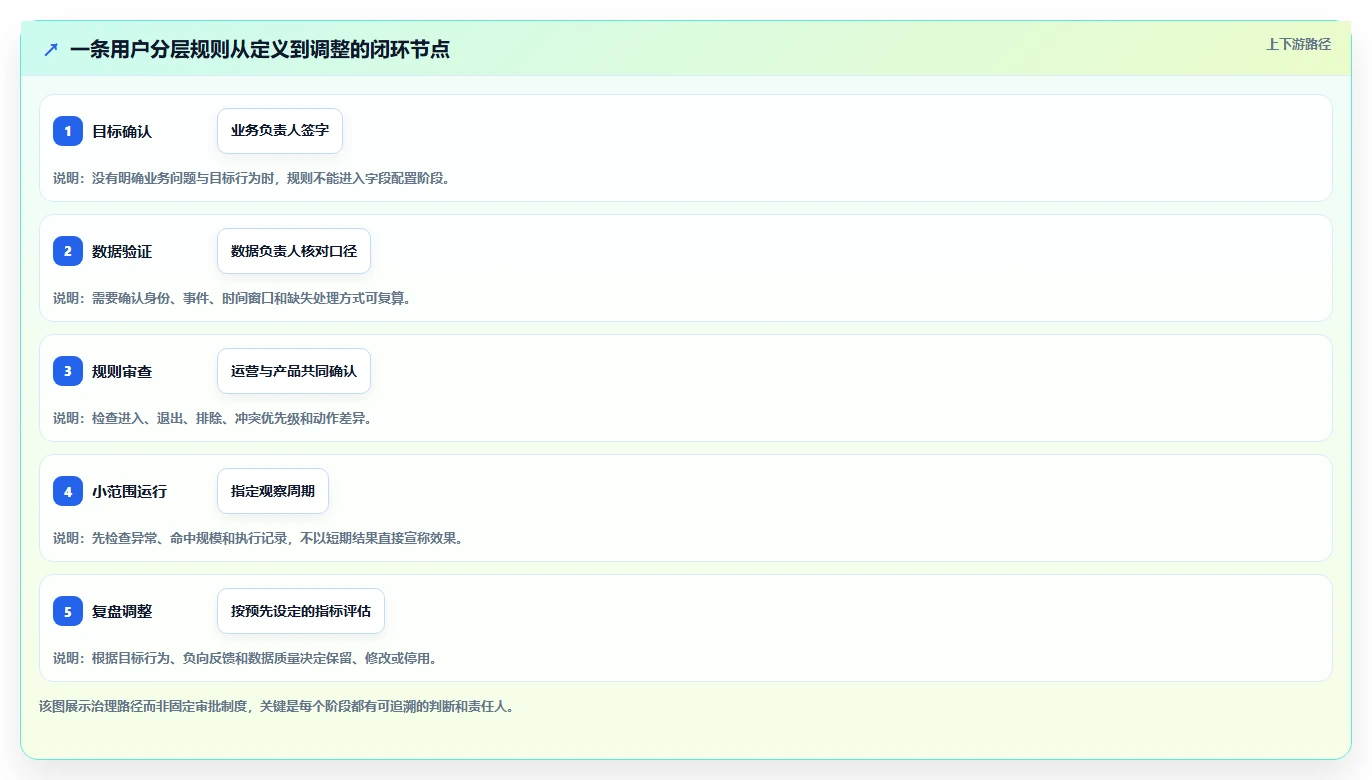Click the 指定观察周期 chip
Viewport: 1372px width, 780px height.
click(x=273, y=491)
